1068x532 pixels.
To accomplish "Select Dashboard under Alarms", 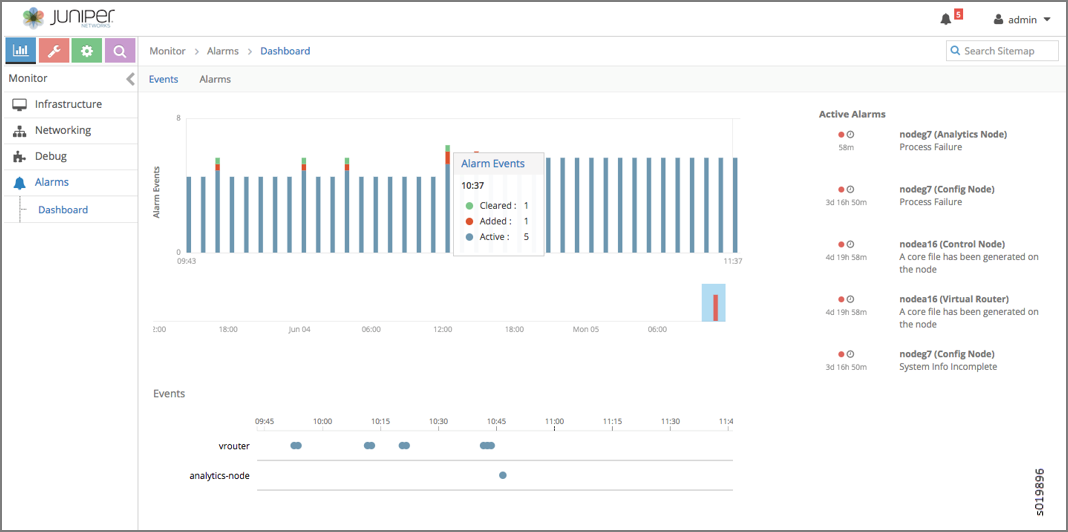I will pos(63,210).
